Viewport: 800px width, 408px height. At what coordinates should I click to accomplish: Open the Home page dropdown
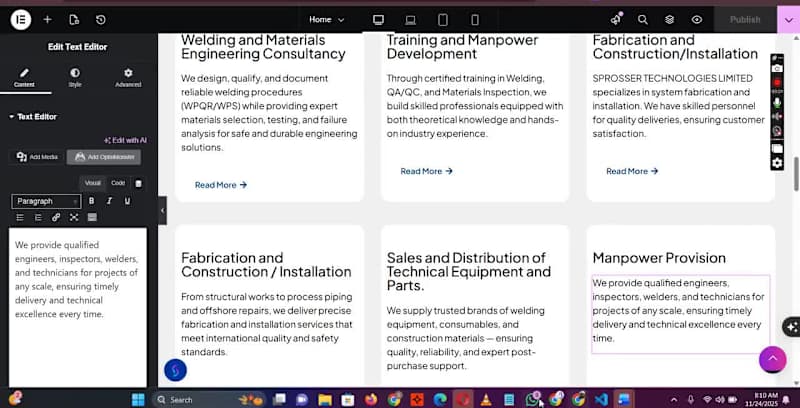coord(327,20)
